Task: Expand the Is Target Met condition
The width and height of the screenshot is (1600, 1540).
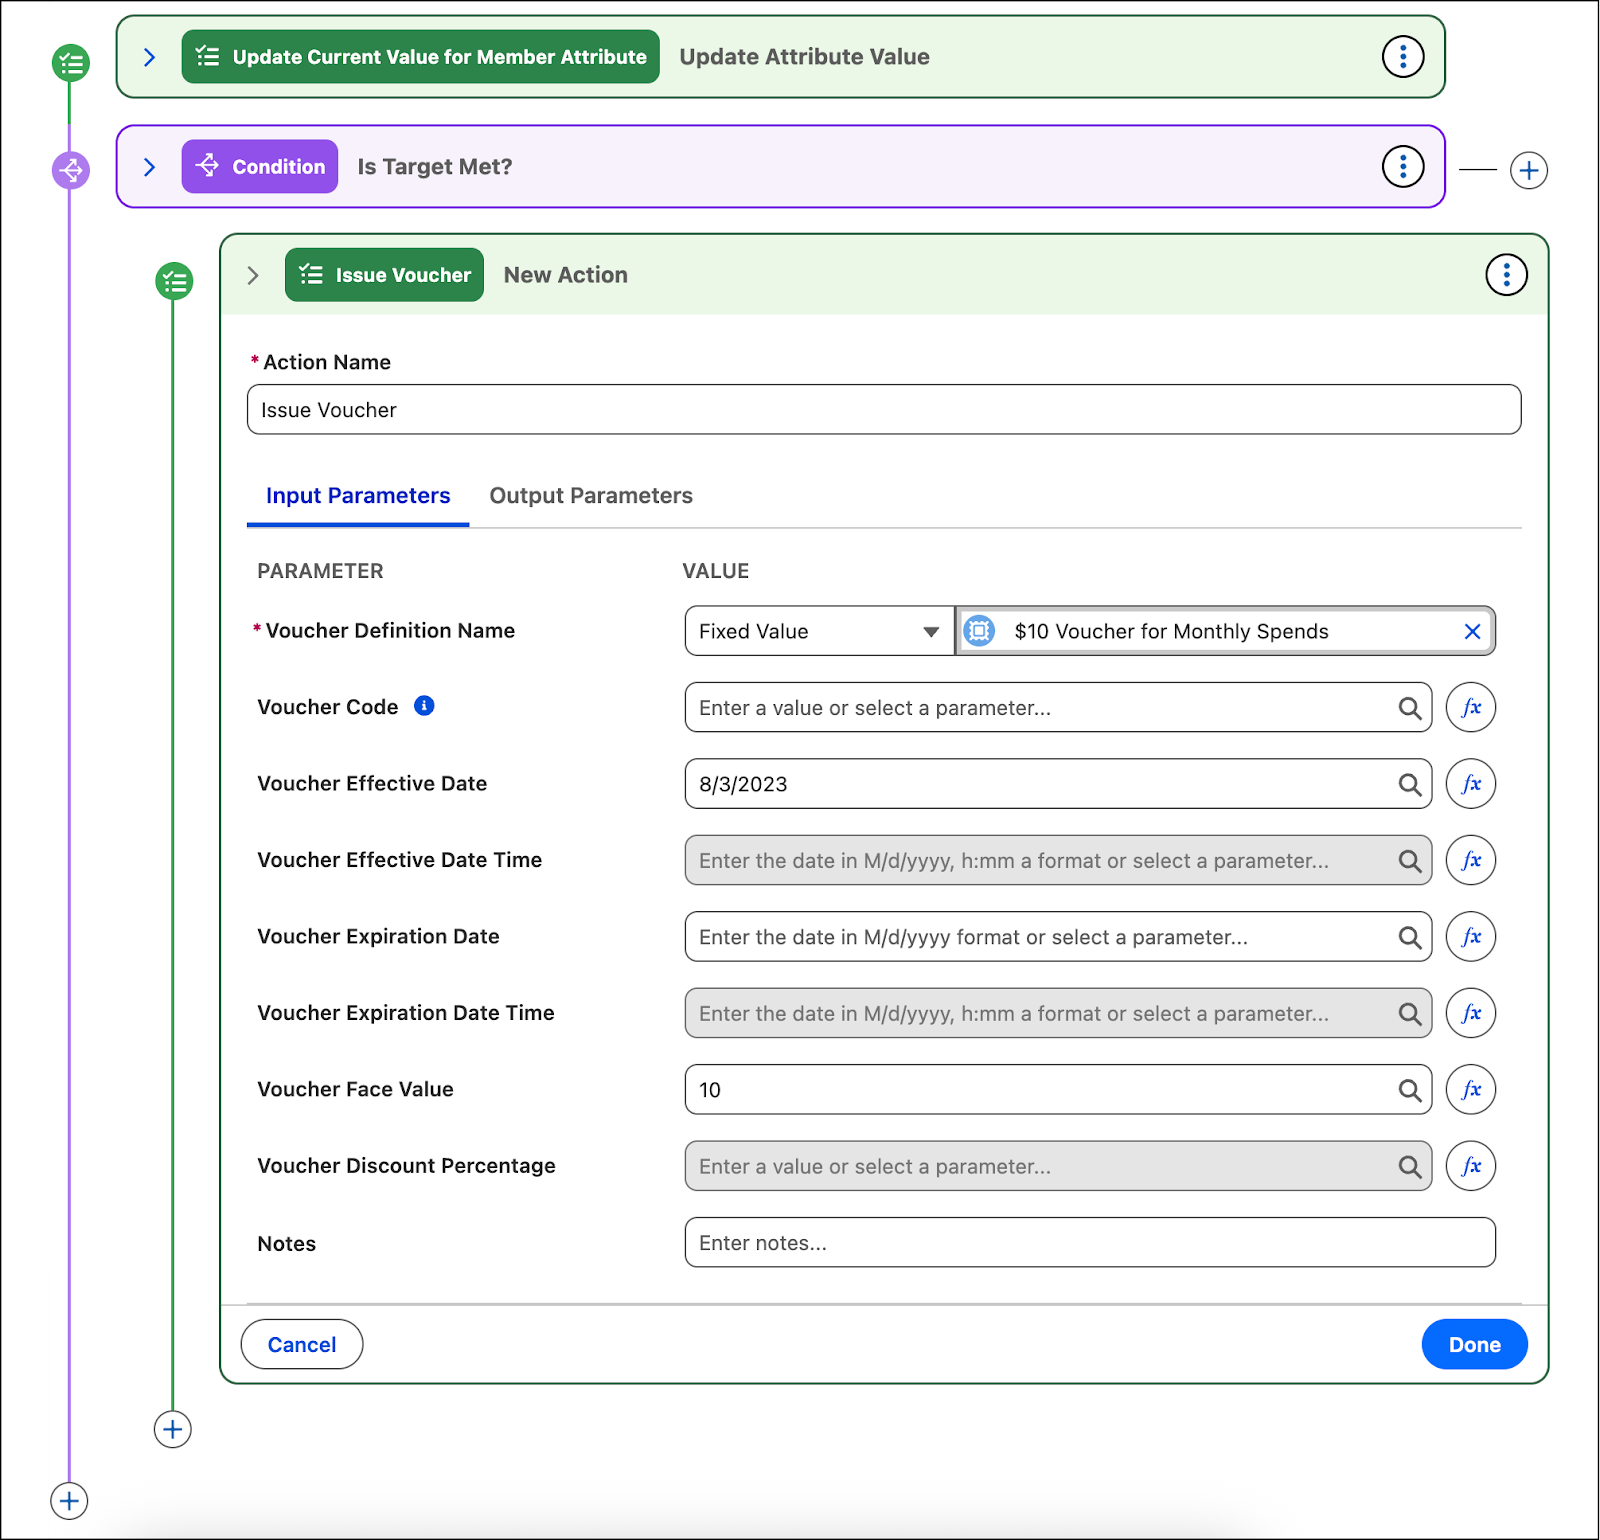Action: click(149, 167)
